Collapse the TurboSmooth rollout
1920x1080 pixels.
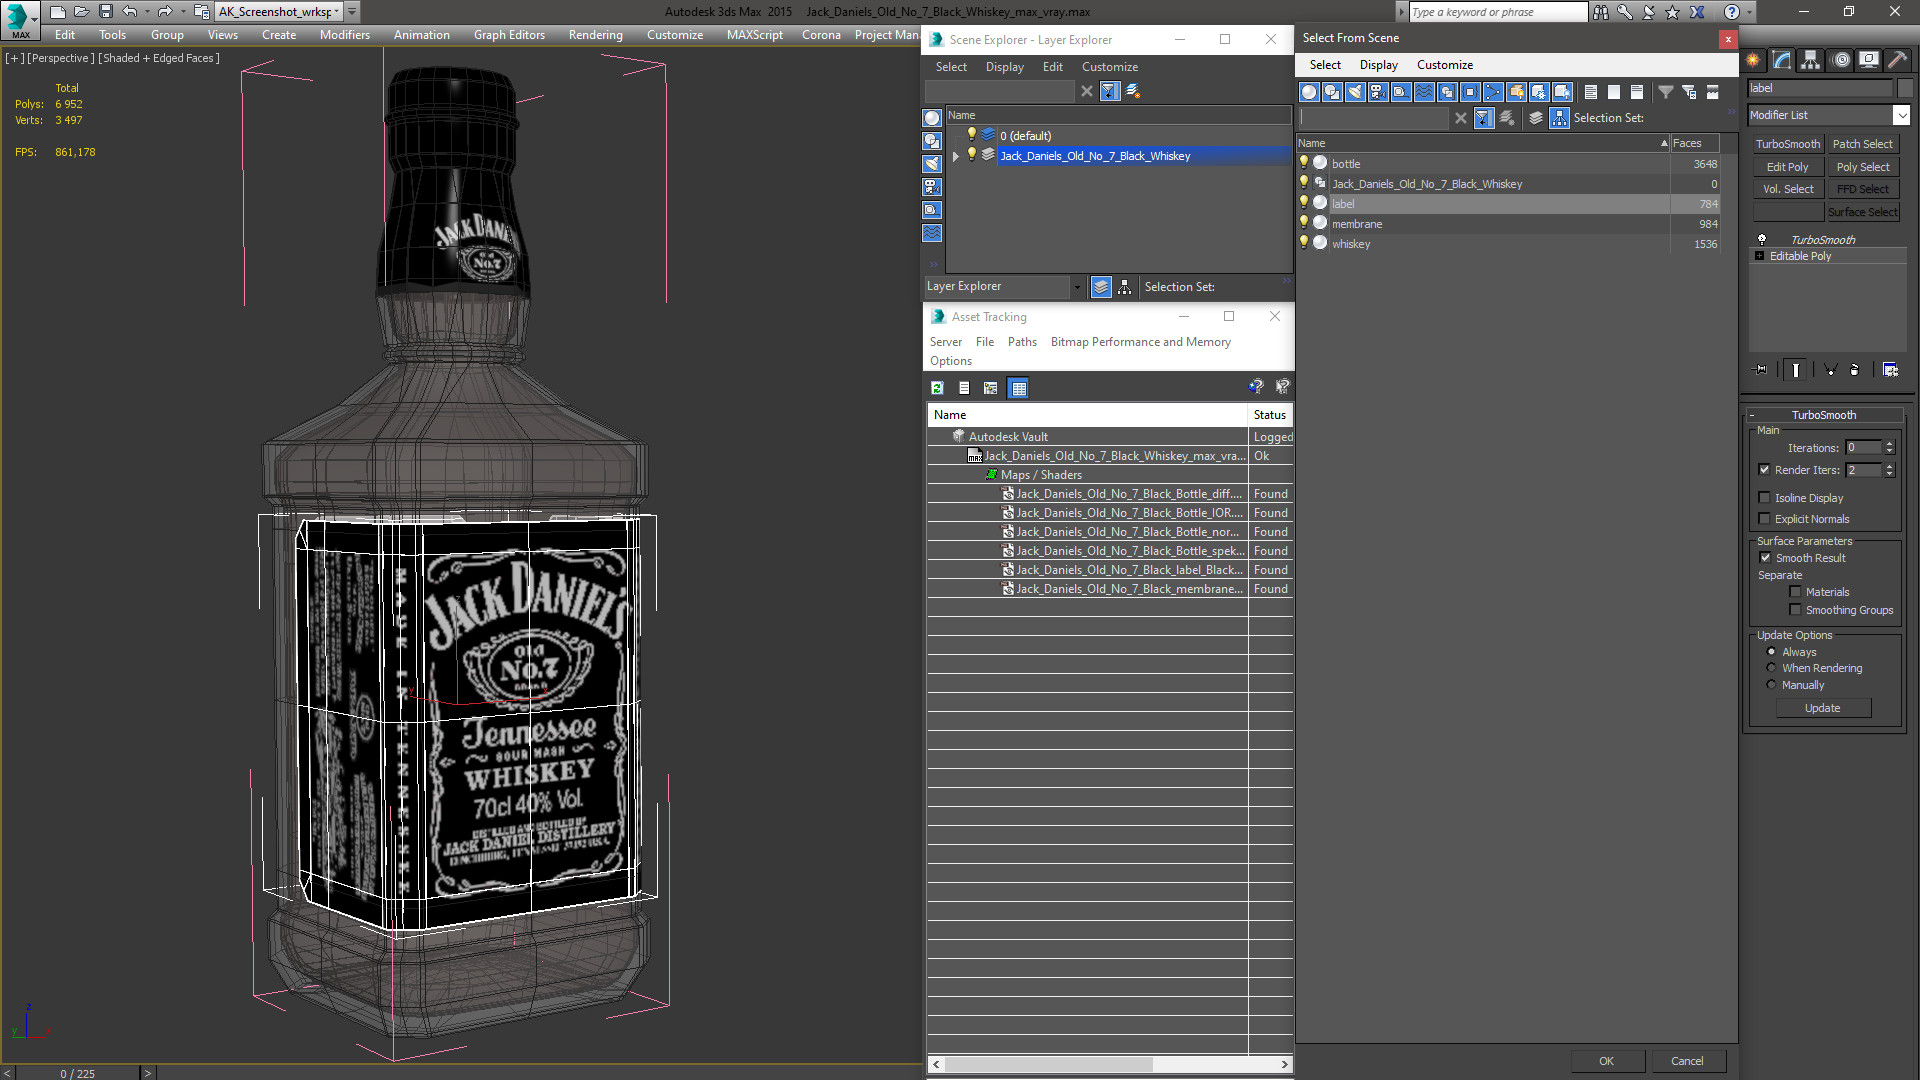[x=1752, y=415]
